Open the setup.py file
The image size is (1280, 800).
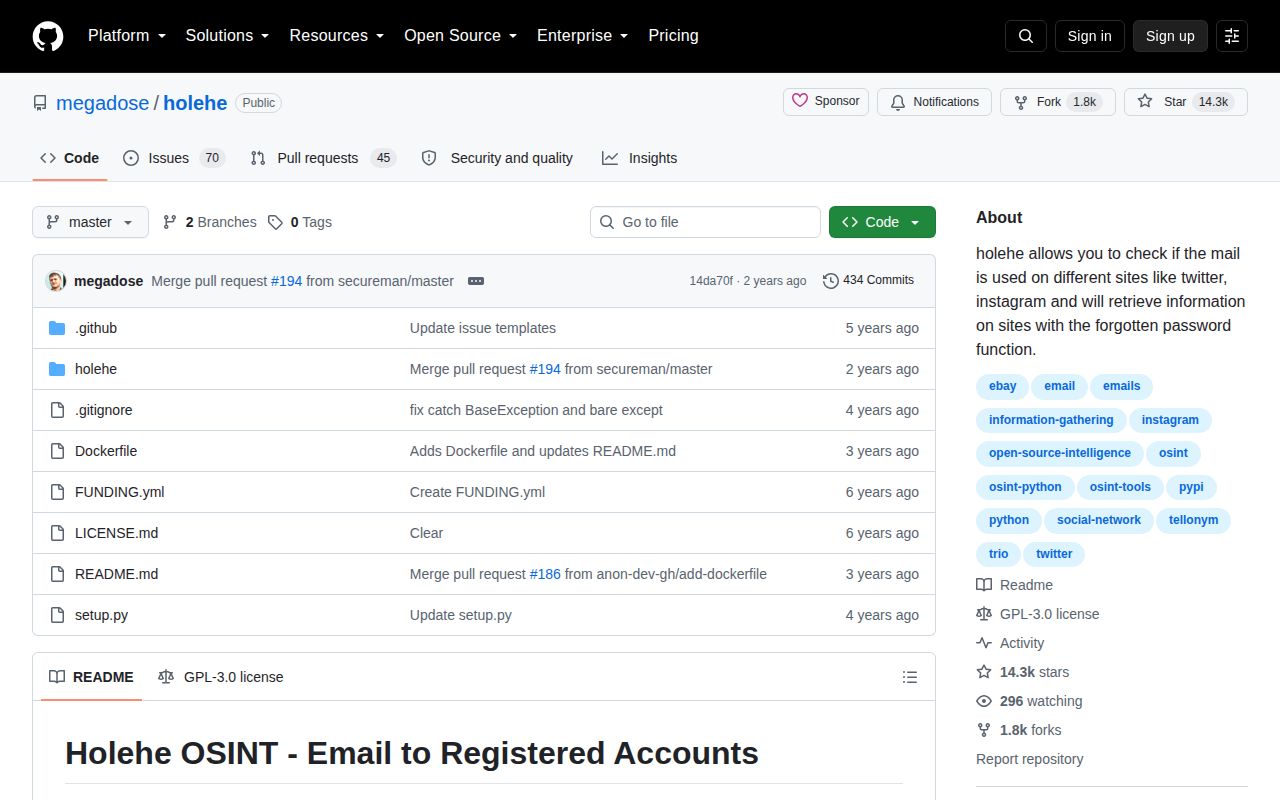point(101,615)
